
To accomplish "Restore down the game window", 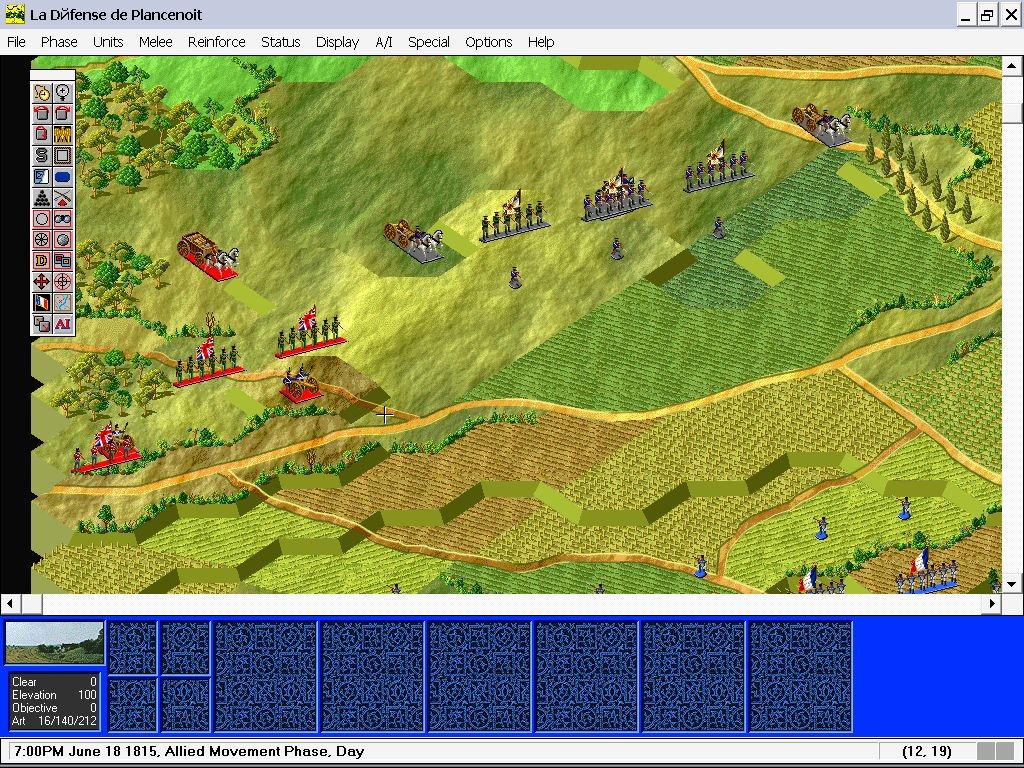I will [987, 14].
